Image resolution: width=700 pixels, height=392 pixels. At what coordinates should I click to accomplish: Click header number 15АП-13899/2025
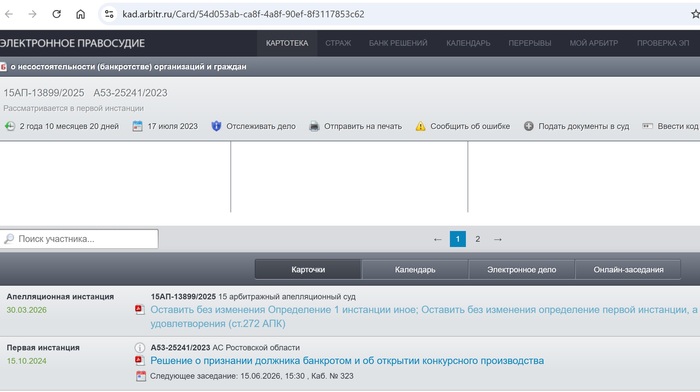click(x=44, y=93)
